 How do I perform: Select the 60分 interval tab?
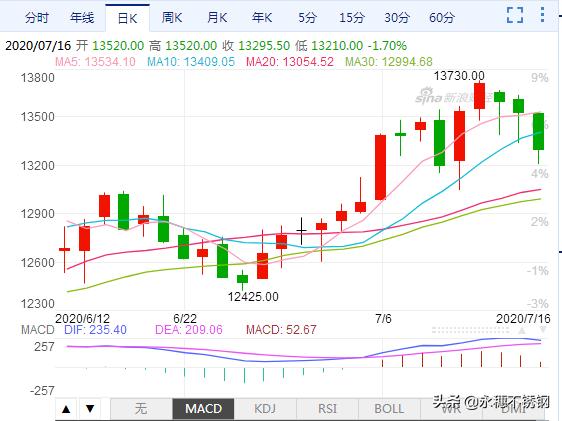(442, 17)
